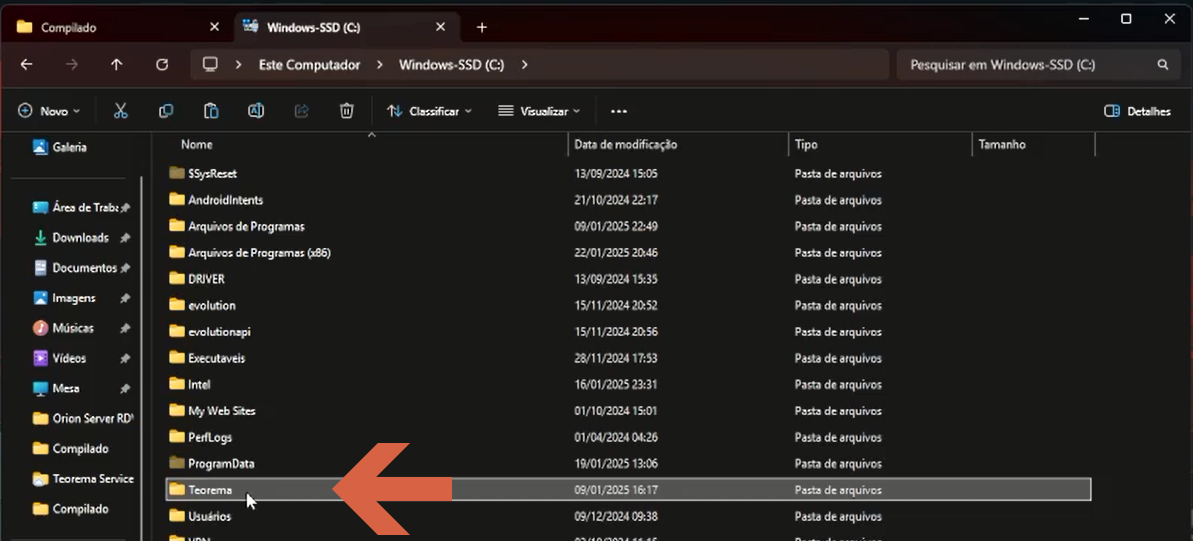The height and width of the screenshot is (541, 1193).
Task: Refresh the current folder view
Action: [162, 65]
